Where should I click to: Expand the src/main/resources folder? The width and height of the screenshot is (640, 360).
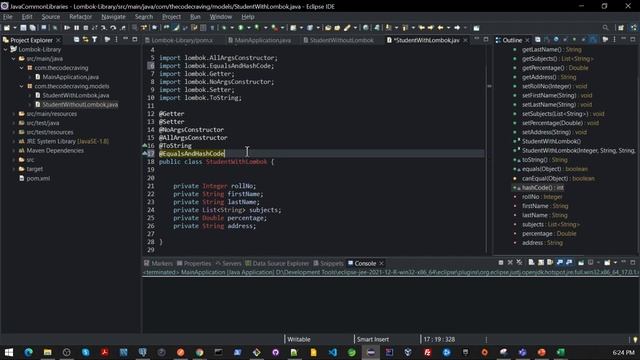coord(14,114)
